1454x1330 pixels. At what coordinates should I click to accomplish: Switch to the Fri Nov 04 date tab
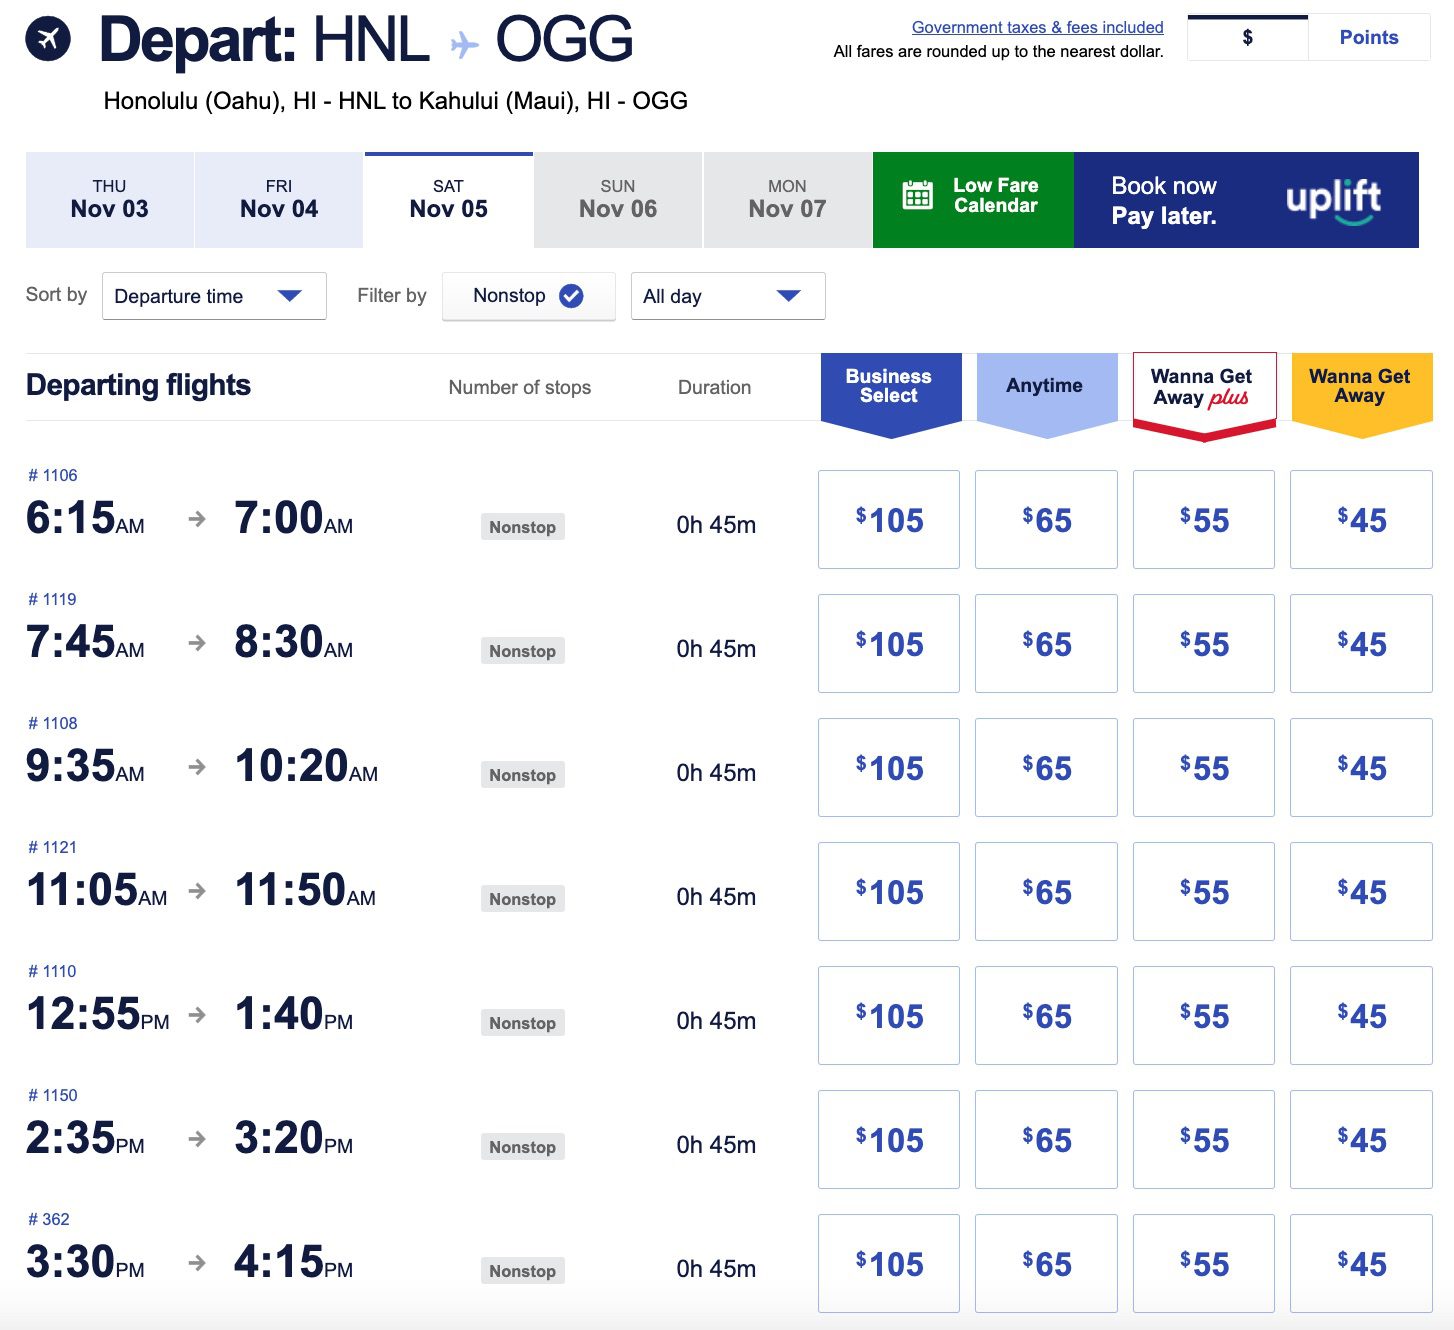pos(278,199)
